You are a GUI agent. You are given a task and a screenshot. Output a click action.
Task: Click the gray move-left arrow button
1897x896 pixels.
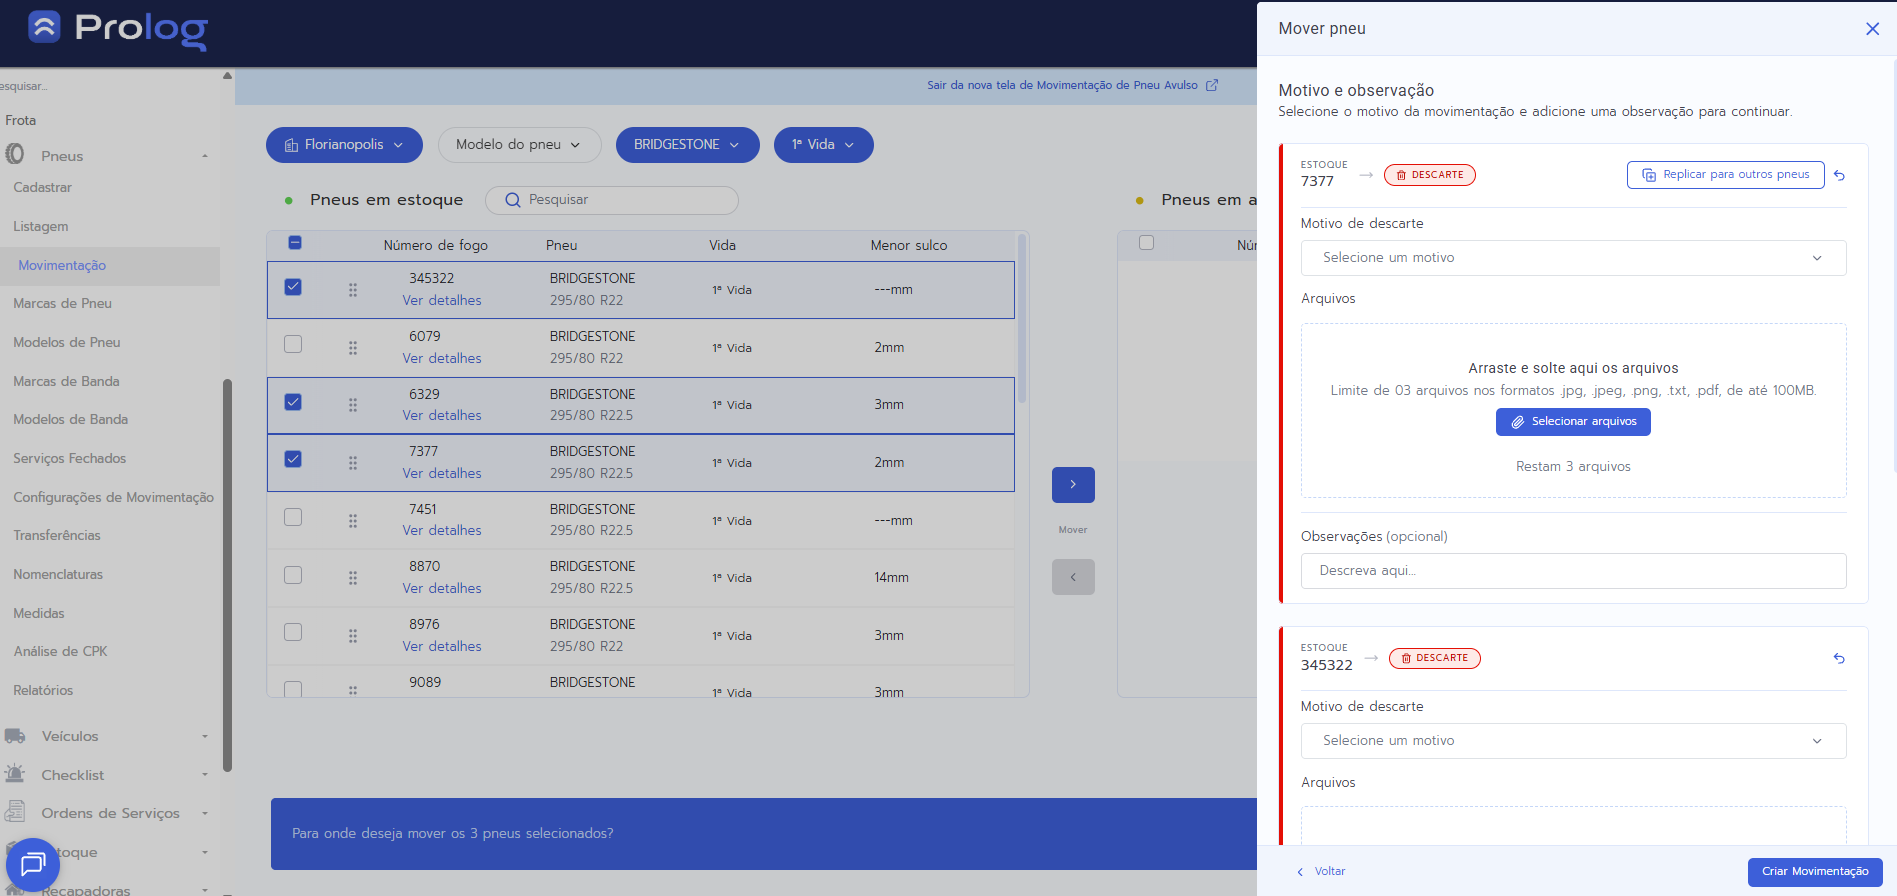tap(1072, 577)
